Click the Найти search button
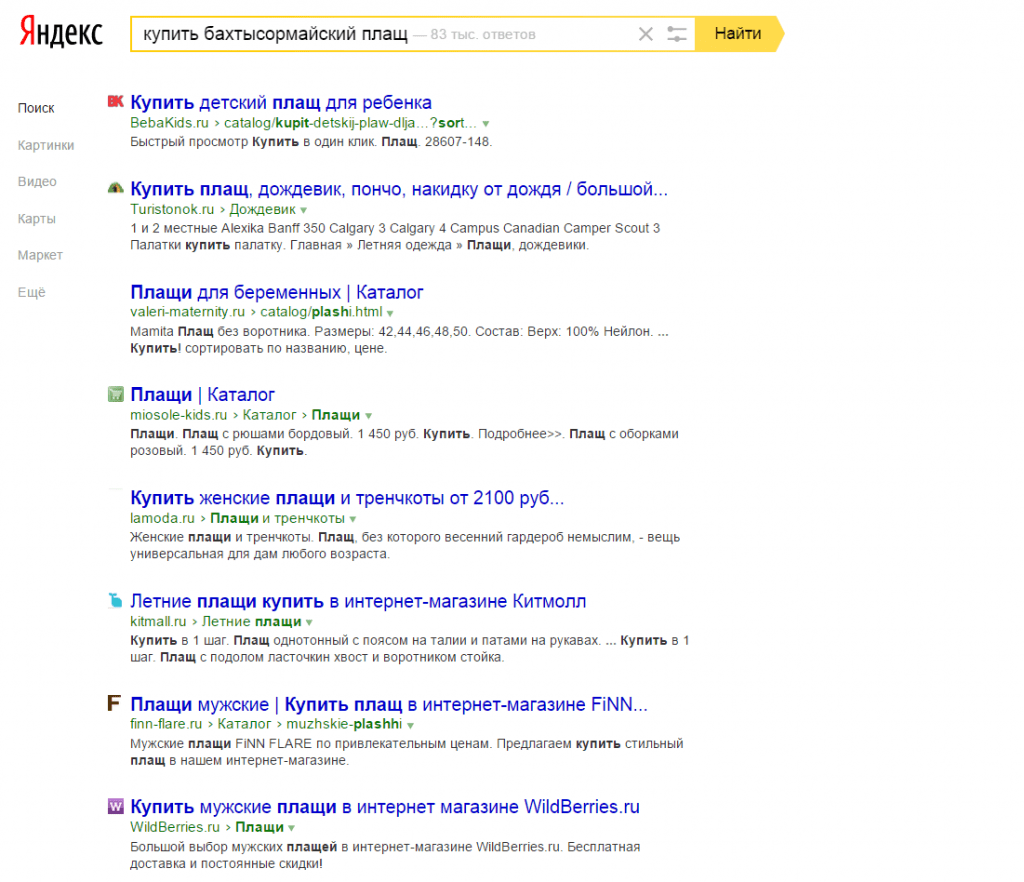The width and height of the screenshot is (1024, 882). 738,34
